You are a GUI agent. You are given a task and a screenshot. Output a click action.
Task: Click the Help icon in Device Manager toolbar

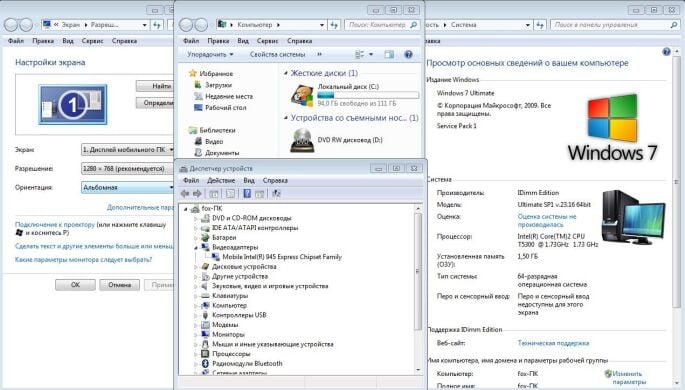[x=247, y=193]
